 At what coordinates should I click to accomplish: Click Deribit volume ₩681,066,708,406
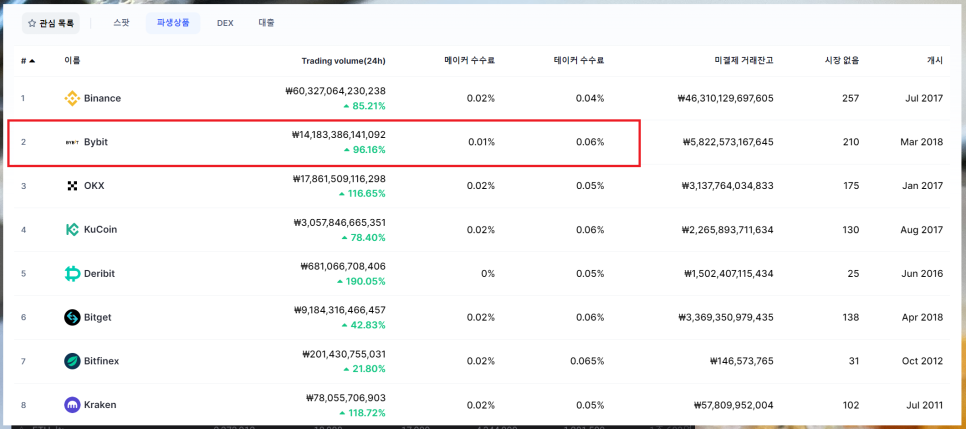click(343, 266)
